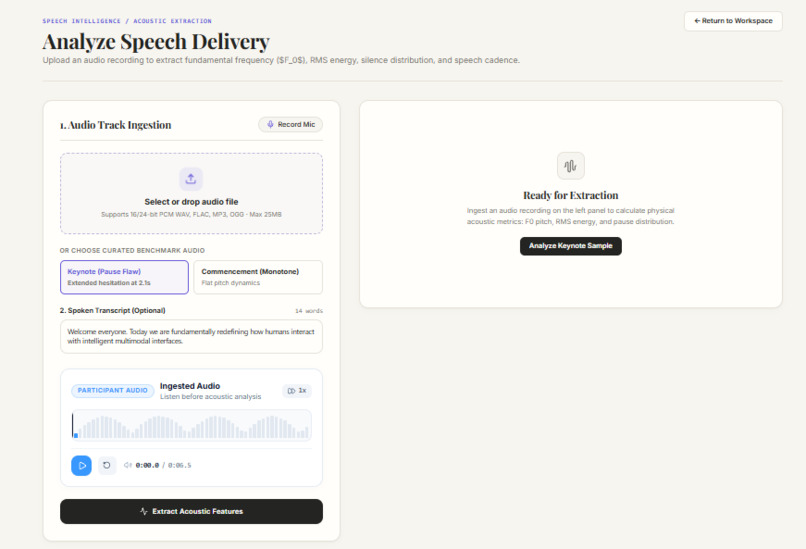806x549 pixels.
Task: Click 'OR CHOOSE CURATED BENCHMARK AUDIO' label
Action: point(132,250)
